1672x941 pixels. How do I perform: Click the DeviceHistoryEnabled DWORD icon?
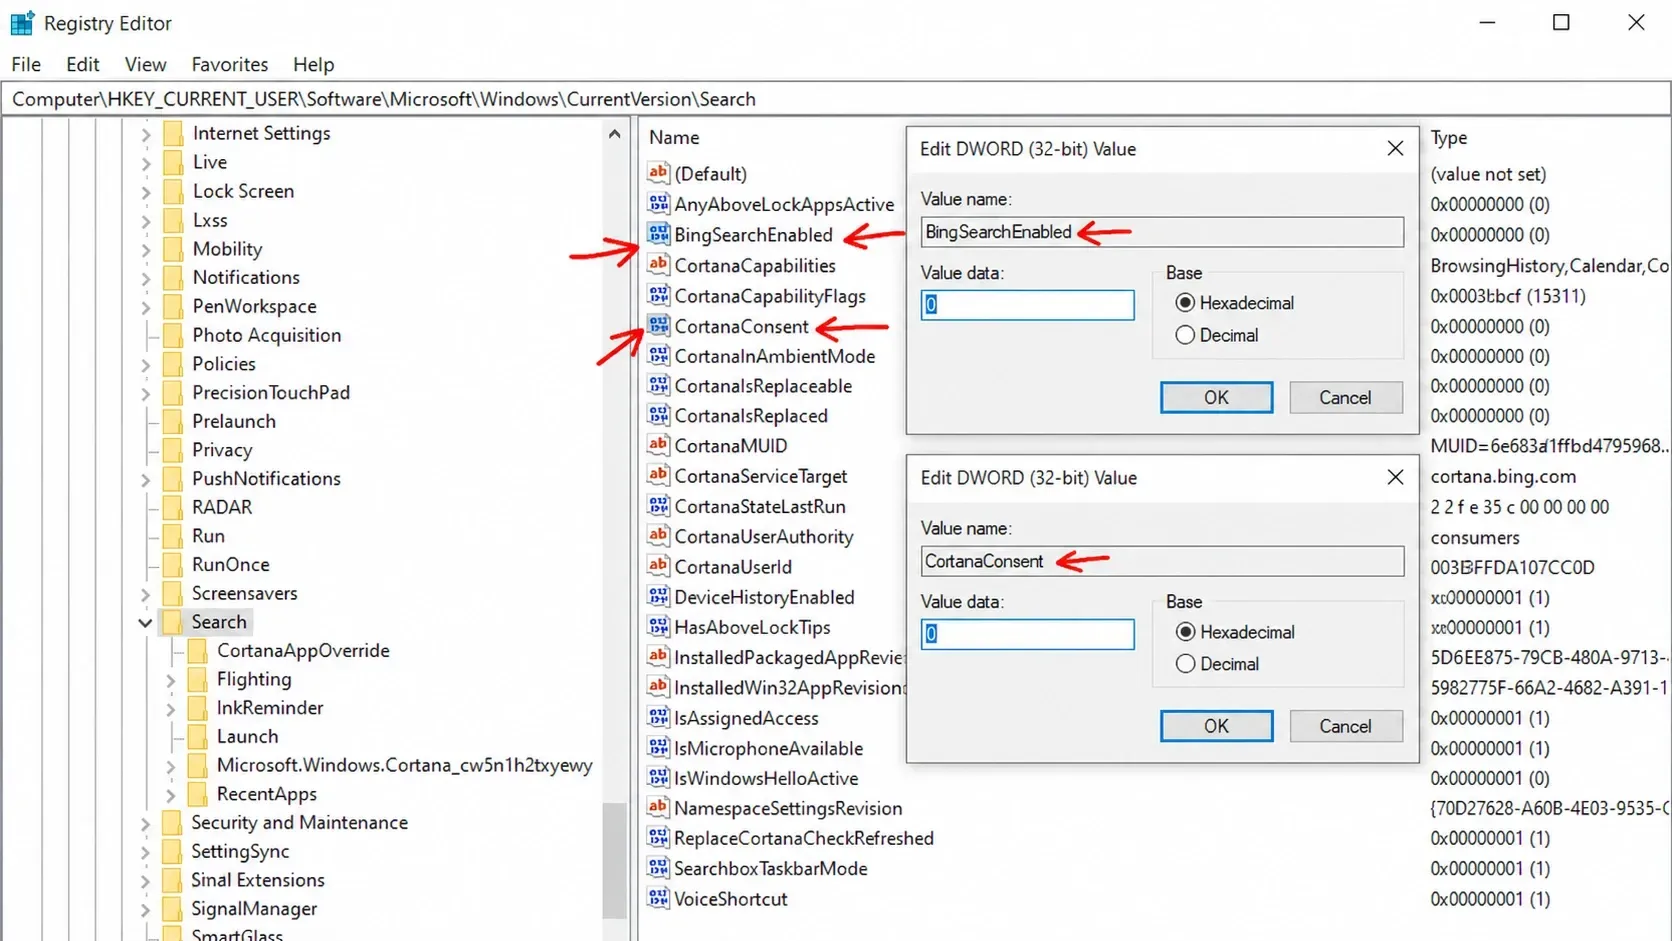658,597
